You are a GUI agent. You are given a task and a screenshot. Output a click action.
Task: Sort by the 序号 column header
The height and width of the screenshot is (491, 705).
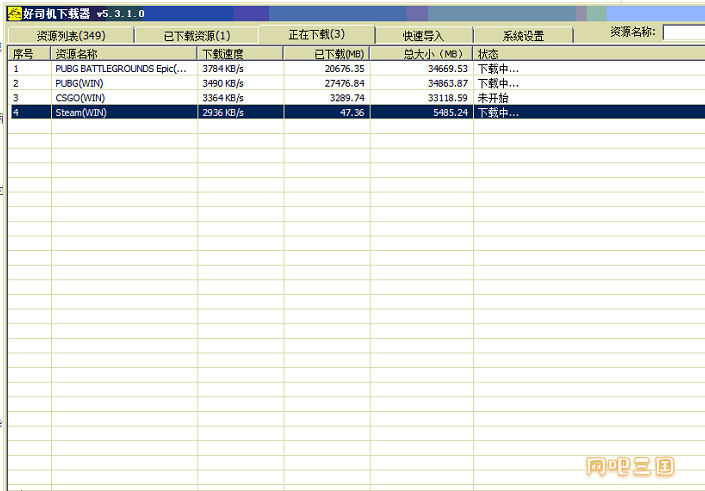point(29,54)
